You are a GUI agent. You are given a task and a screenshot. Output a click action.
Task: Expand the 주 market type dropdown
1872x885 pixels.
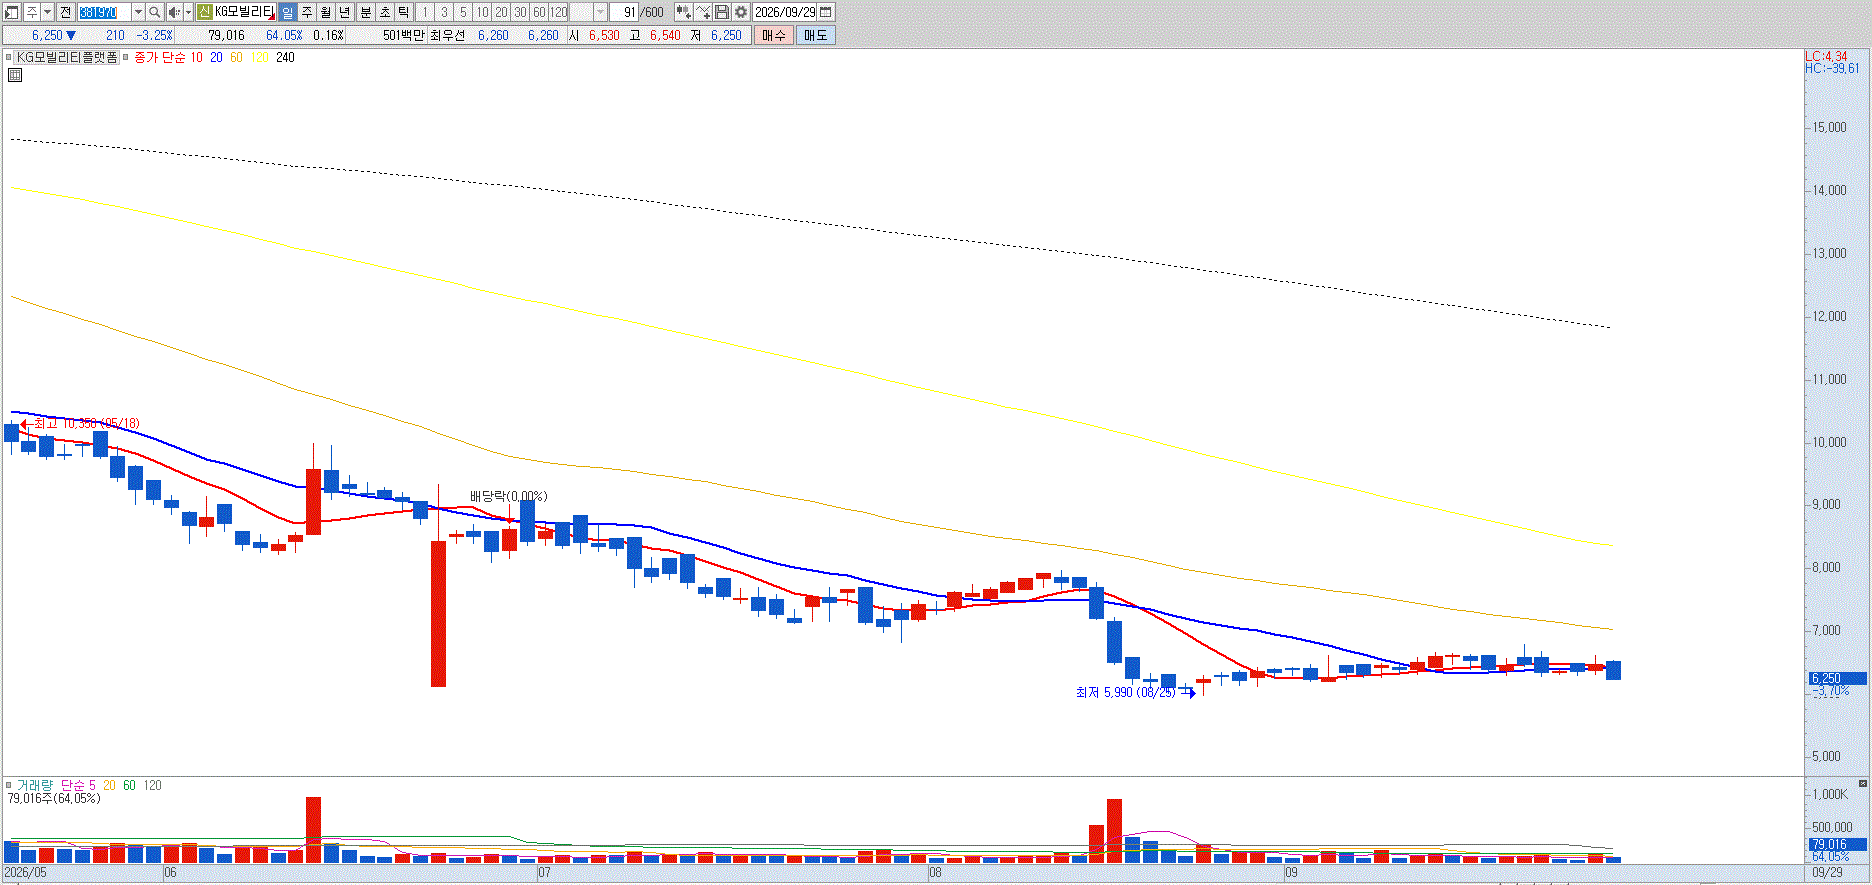pyautogui.click(x=48, y=12)
